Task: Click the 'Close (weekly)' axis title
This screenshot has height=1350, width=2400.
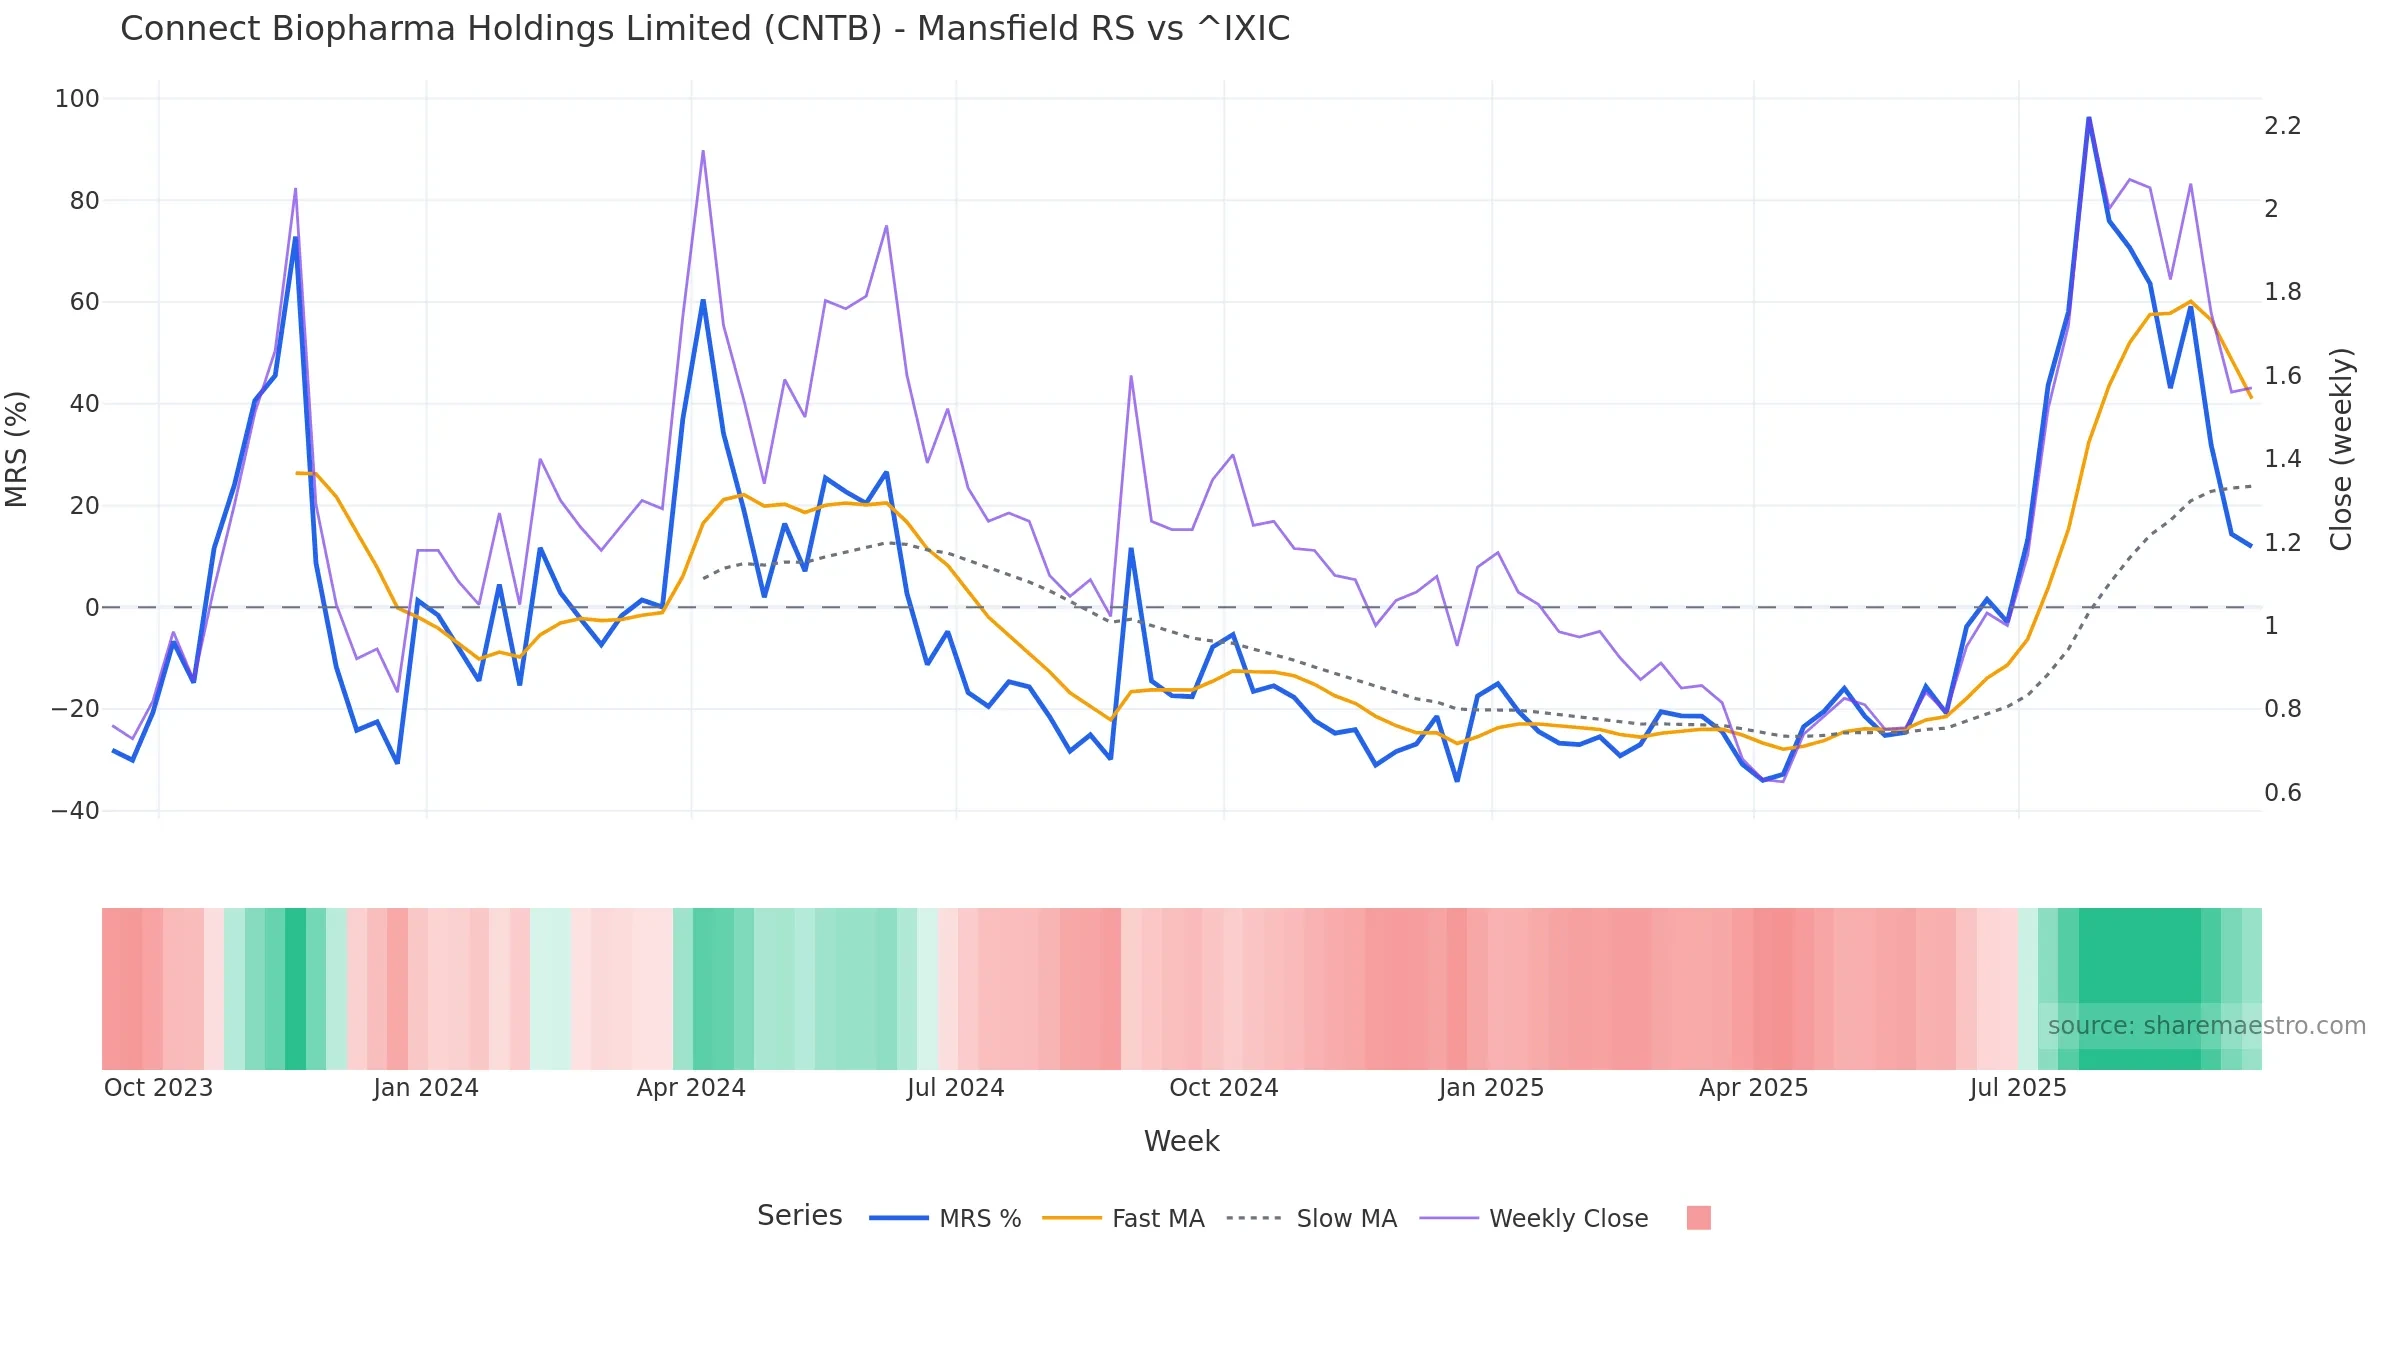Action: [x=2342, y=449]
